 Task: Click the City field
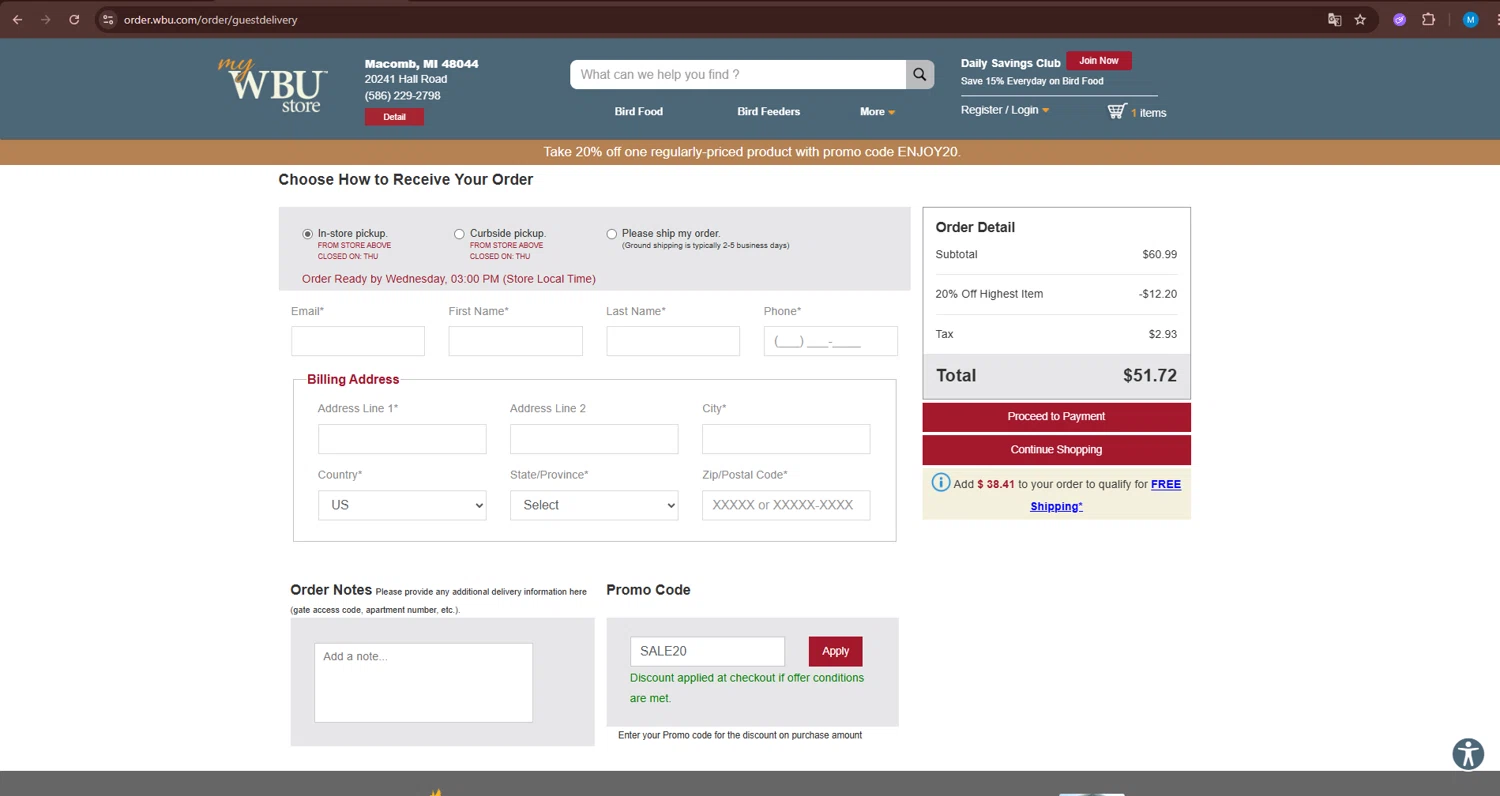click(x=786, y=439)
